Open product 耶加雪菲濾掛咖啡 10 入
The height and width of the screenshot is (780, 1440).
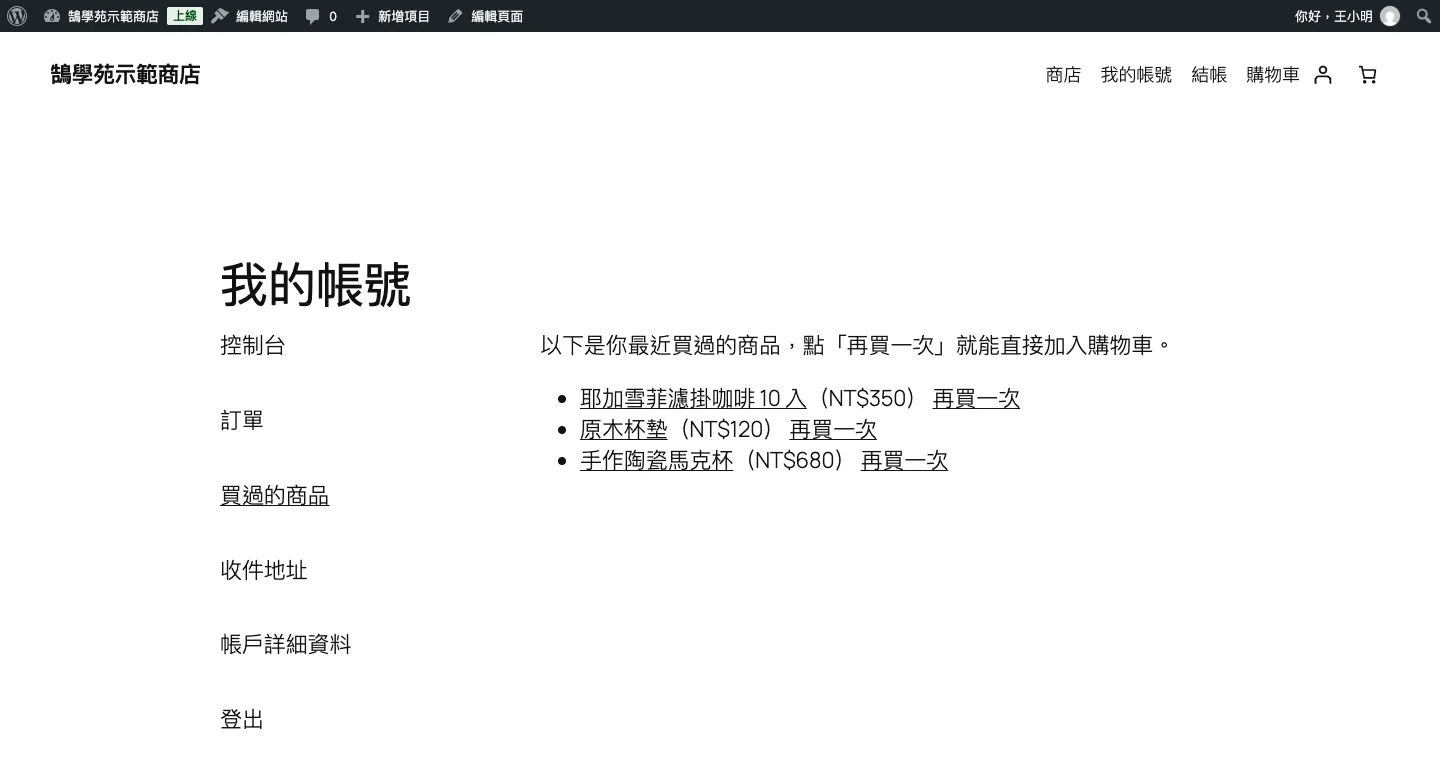[693, 398]
